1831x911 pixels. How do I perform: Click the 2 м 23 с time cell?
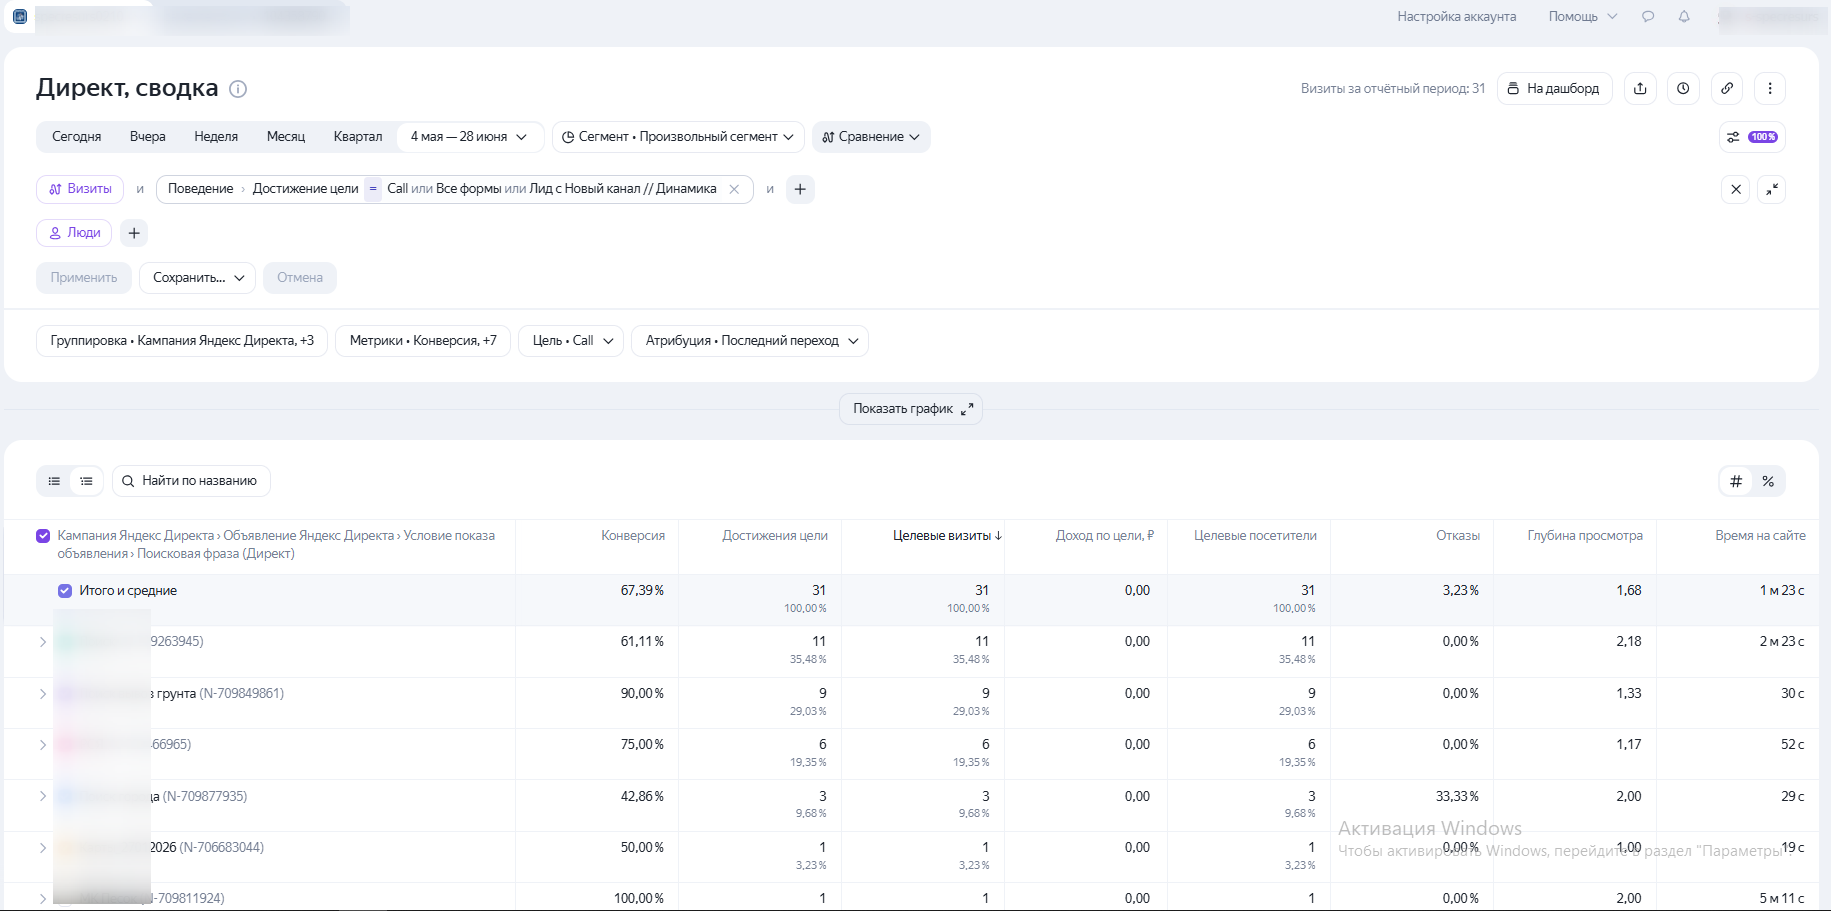(1782, 642)
